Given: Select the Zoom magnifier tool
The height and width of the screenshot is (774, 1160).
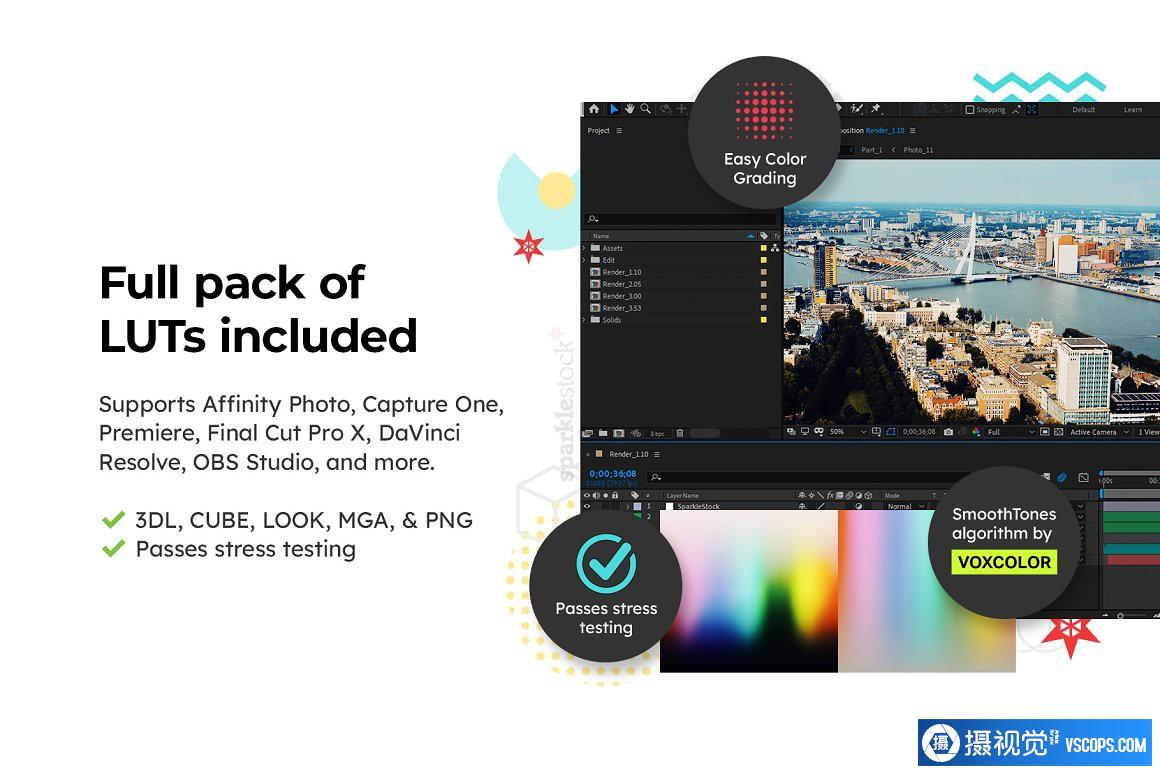Looking at the screenshot, I should click(646, 109).
